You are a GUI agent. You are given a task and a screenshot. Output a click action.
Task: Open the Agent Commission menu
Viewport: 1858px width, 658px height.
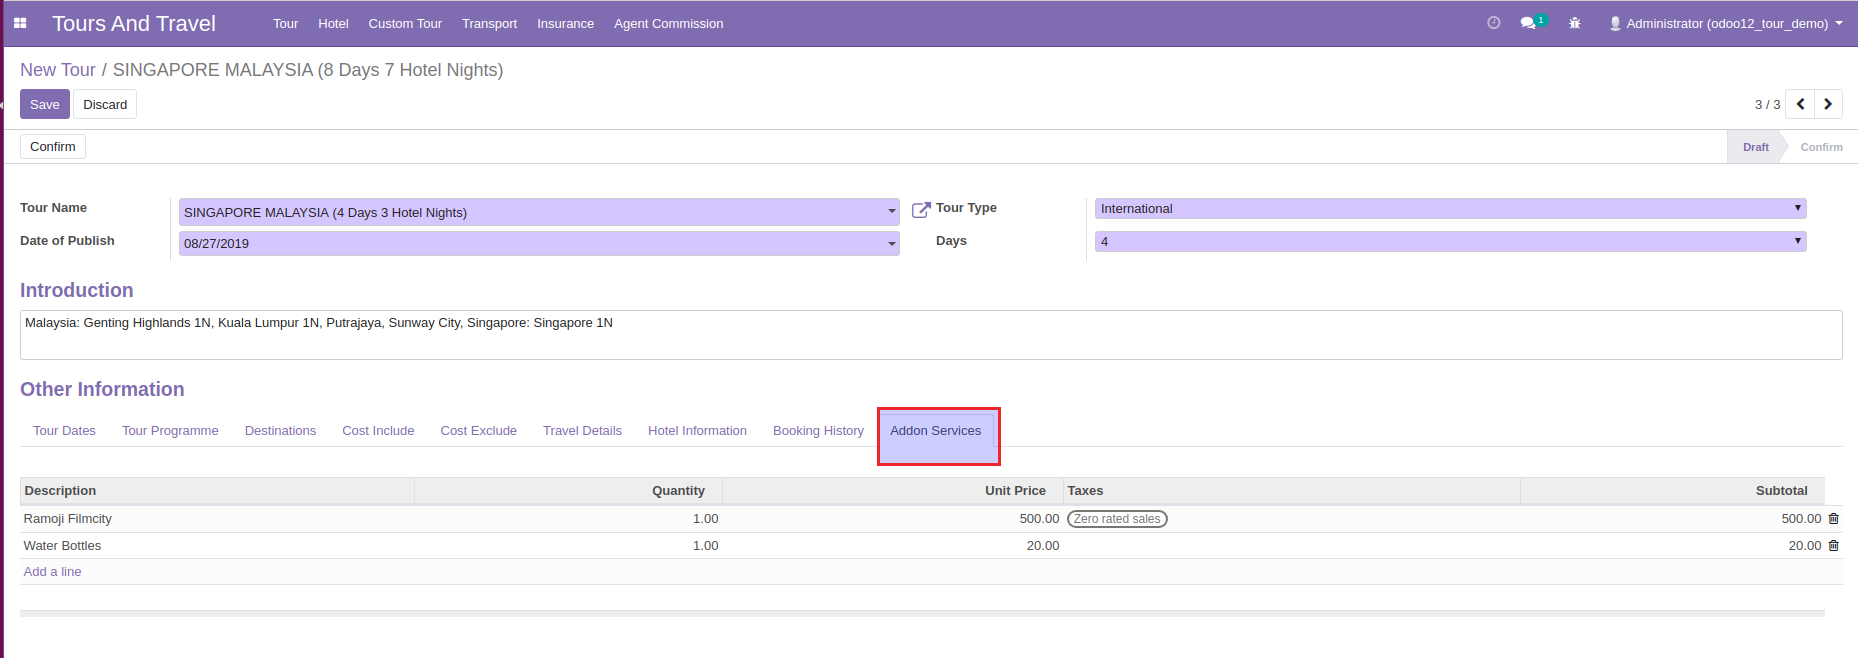[x=668, y=23]
